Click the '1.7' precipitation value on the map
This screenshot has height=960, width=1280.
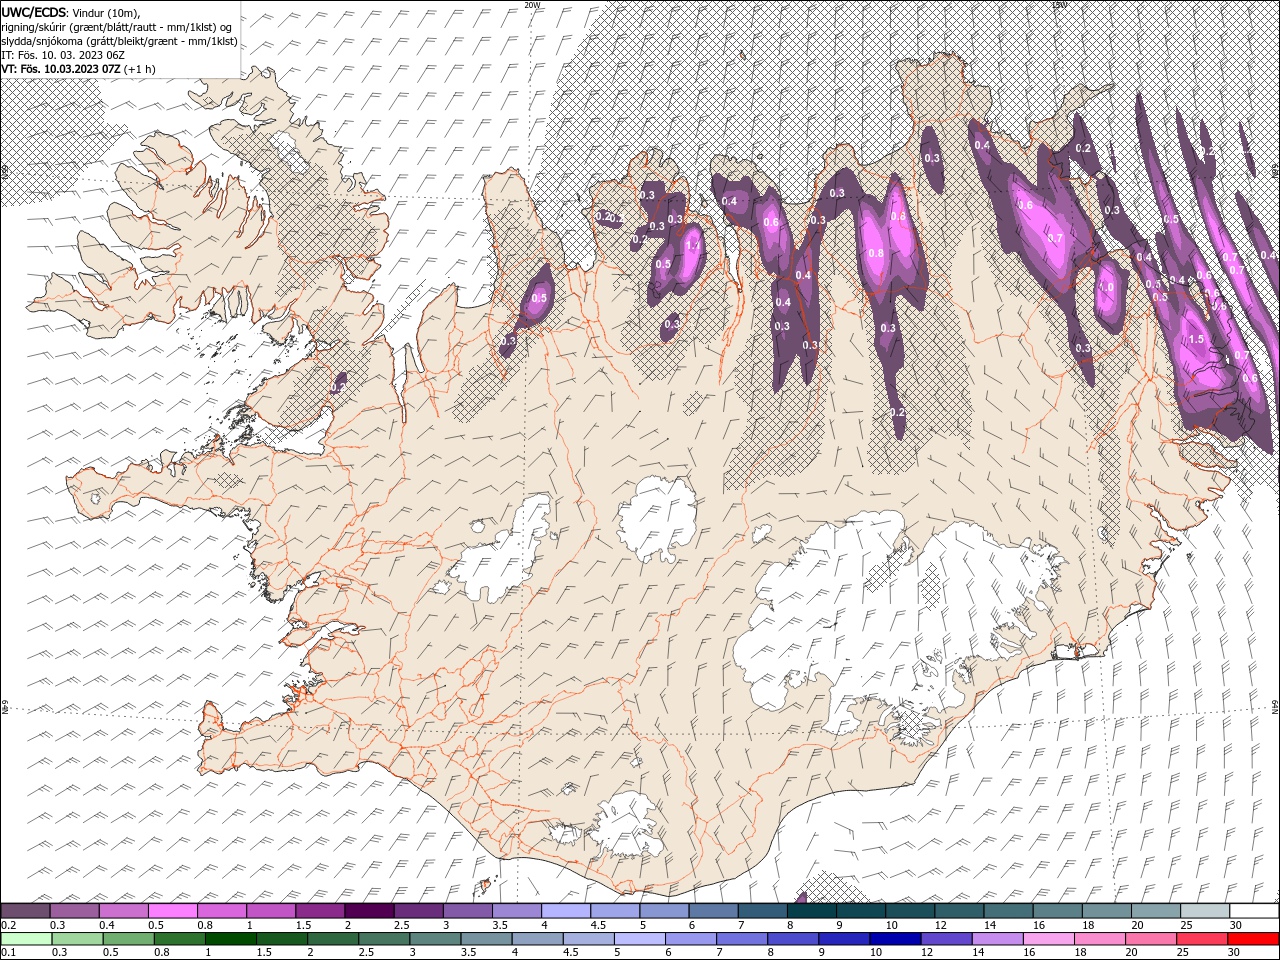click(692, 245)
